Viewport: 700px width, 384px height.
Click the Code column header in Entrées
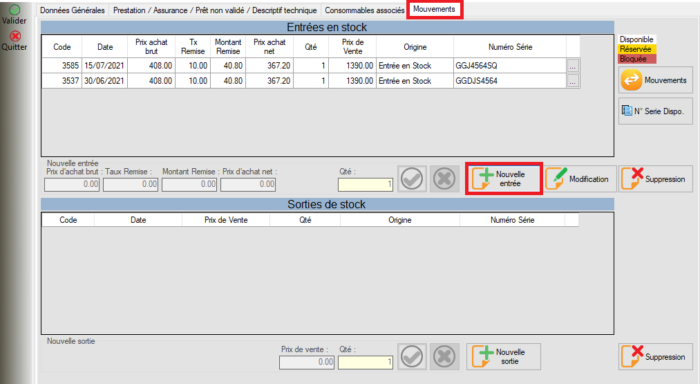(x=62, y=47)
